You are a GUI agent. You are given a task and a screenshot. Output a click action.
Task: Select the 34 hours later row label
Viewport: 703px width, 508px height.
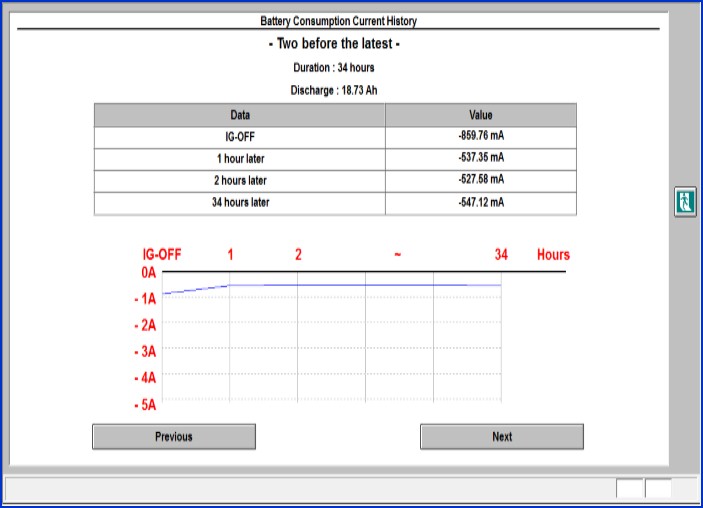240,203
